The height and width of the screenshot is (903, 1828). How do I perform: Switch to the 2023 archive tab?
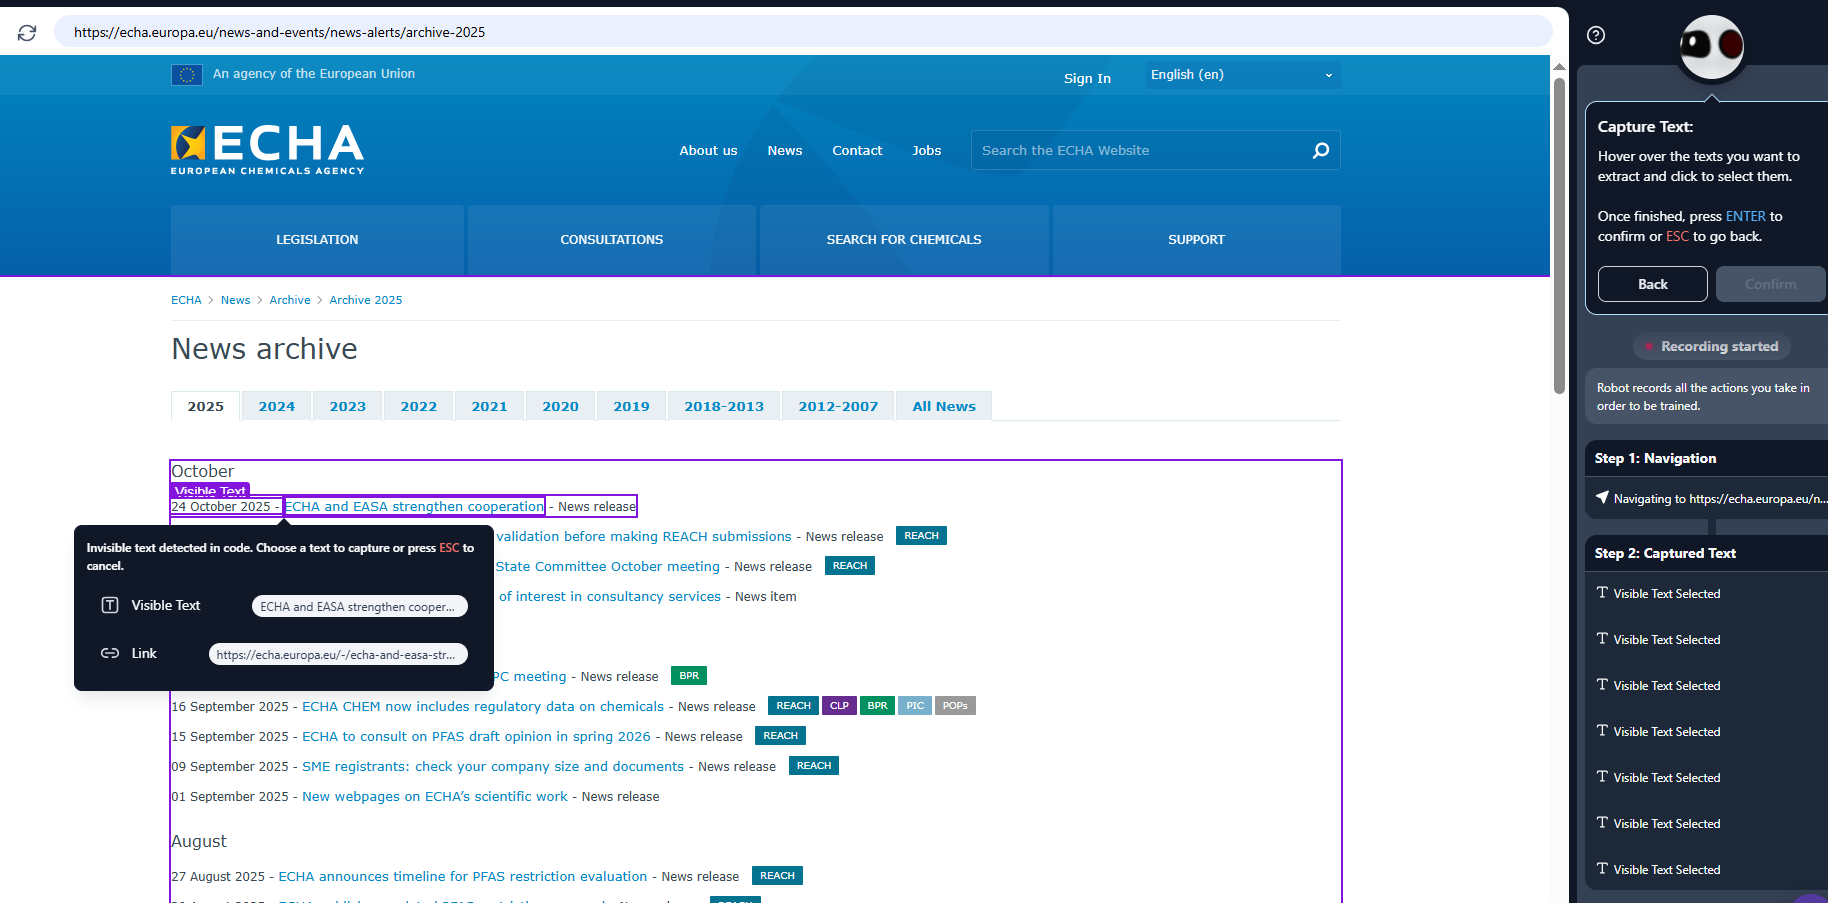point(348,406)
